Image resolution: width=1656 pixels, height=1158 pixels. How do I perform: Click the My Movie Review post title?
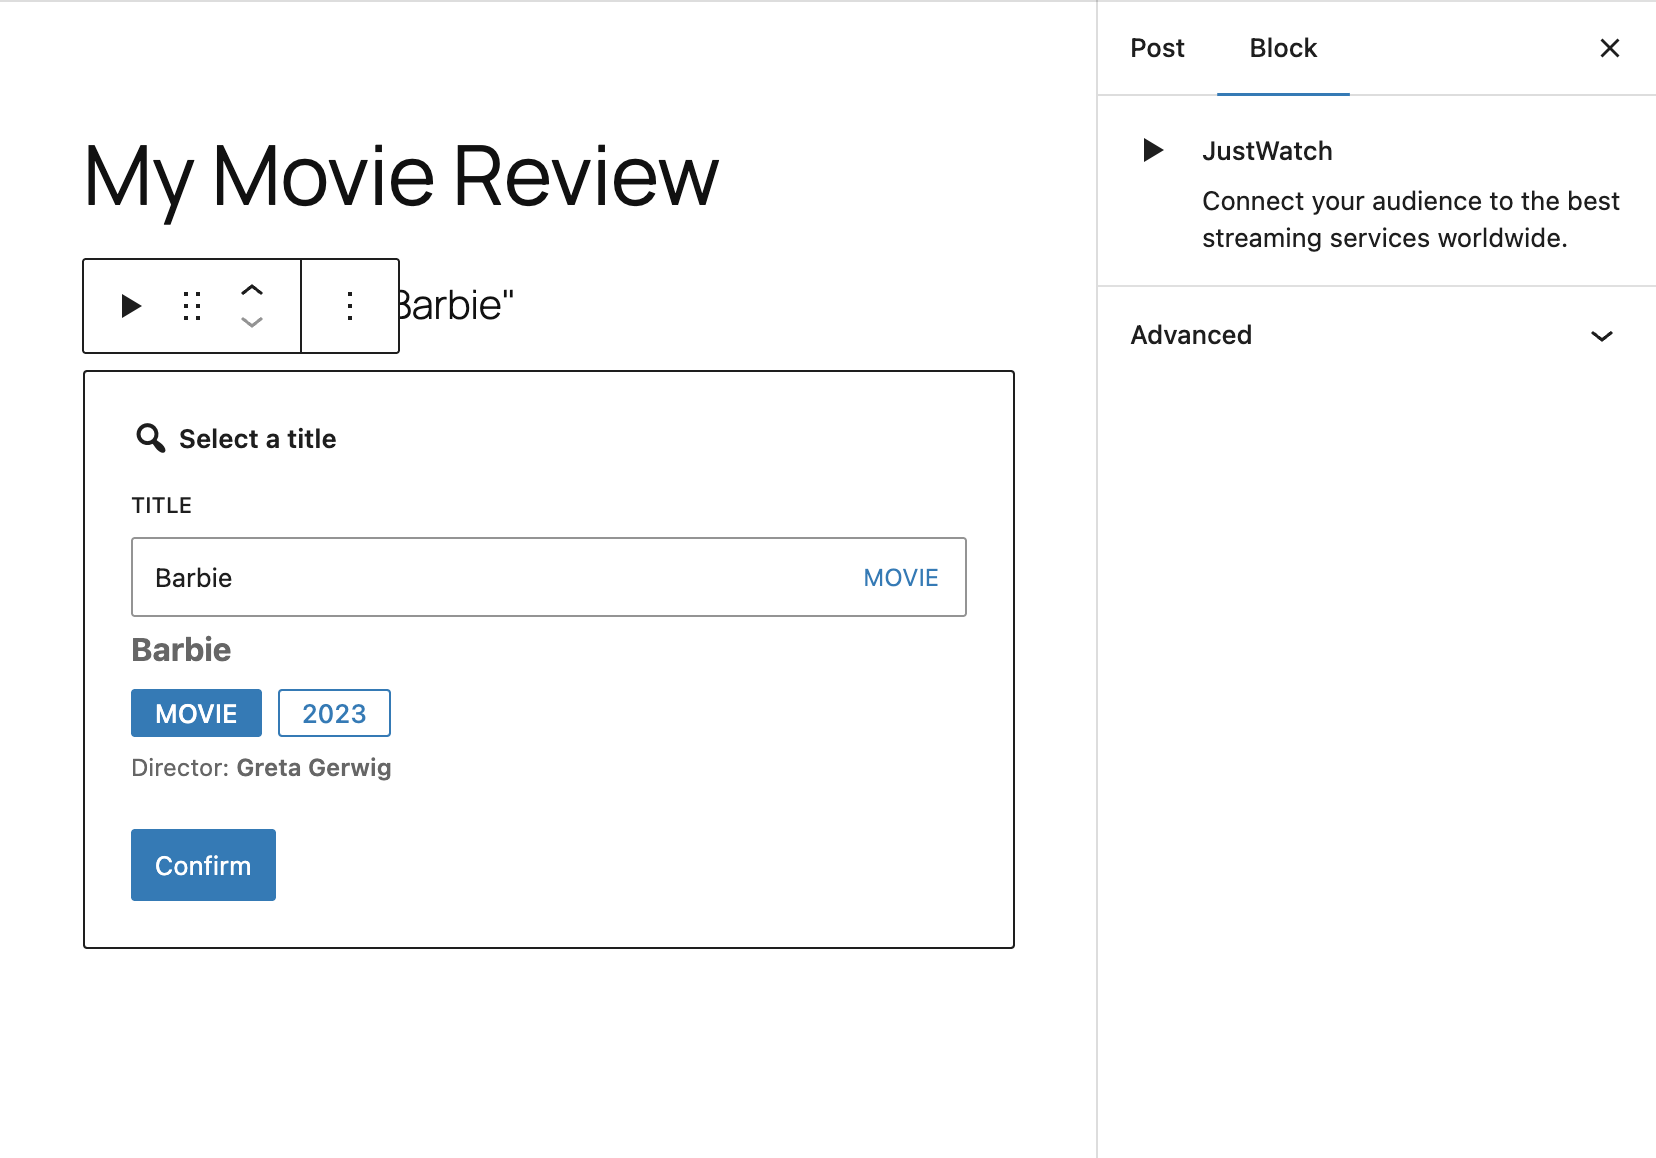click(400, 176)
